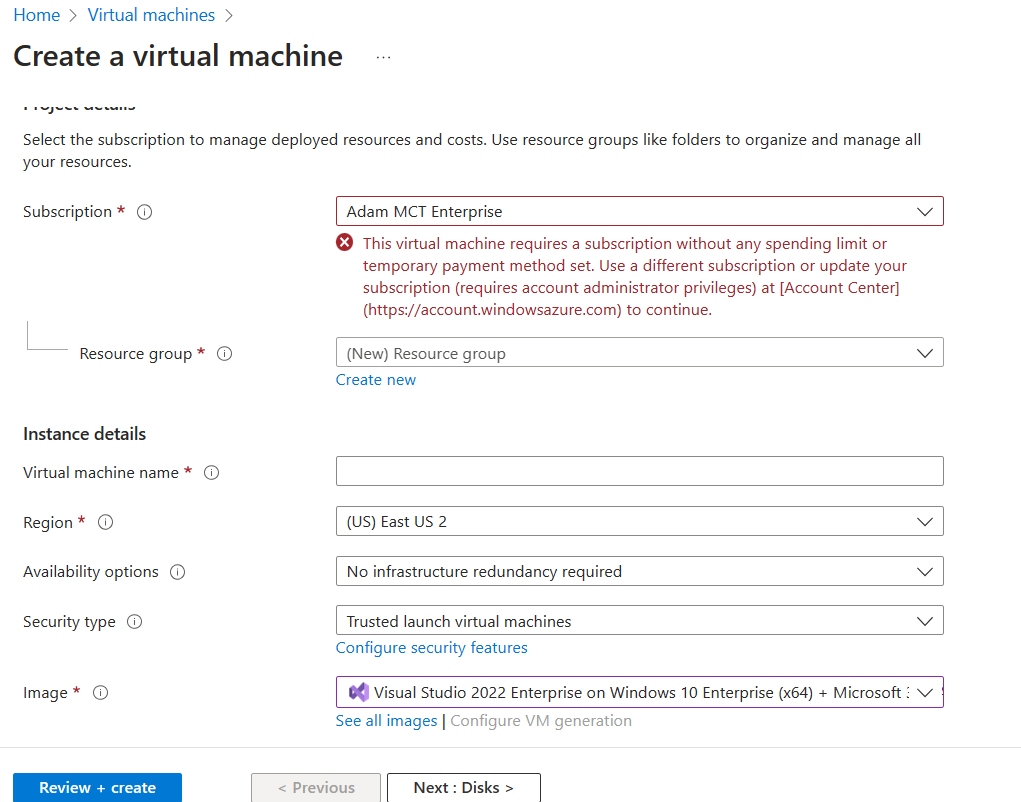Open the ellipsis menu next to page title

[x=384, y=57]
